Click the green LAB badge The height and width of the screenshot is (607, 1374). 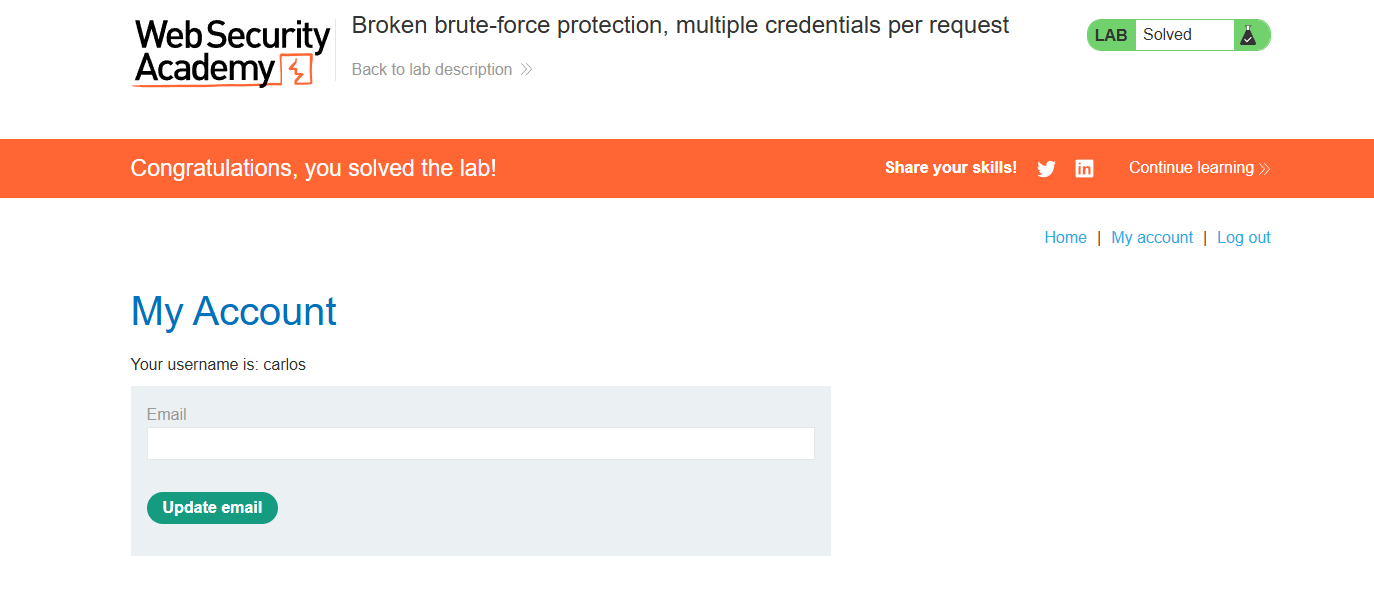click(1111, 35)
